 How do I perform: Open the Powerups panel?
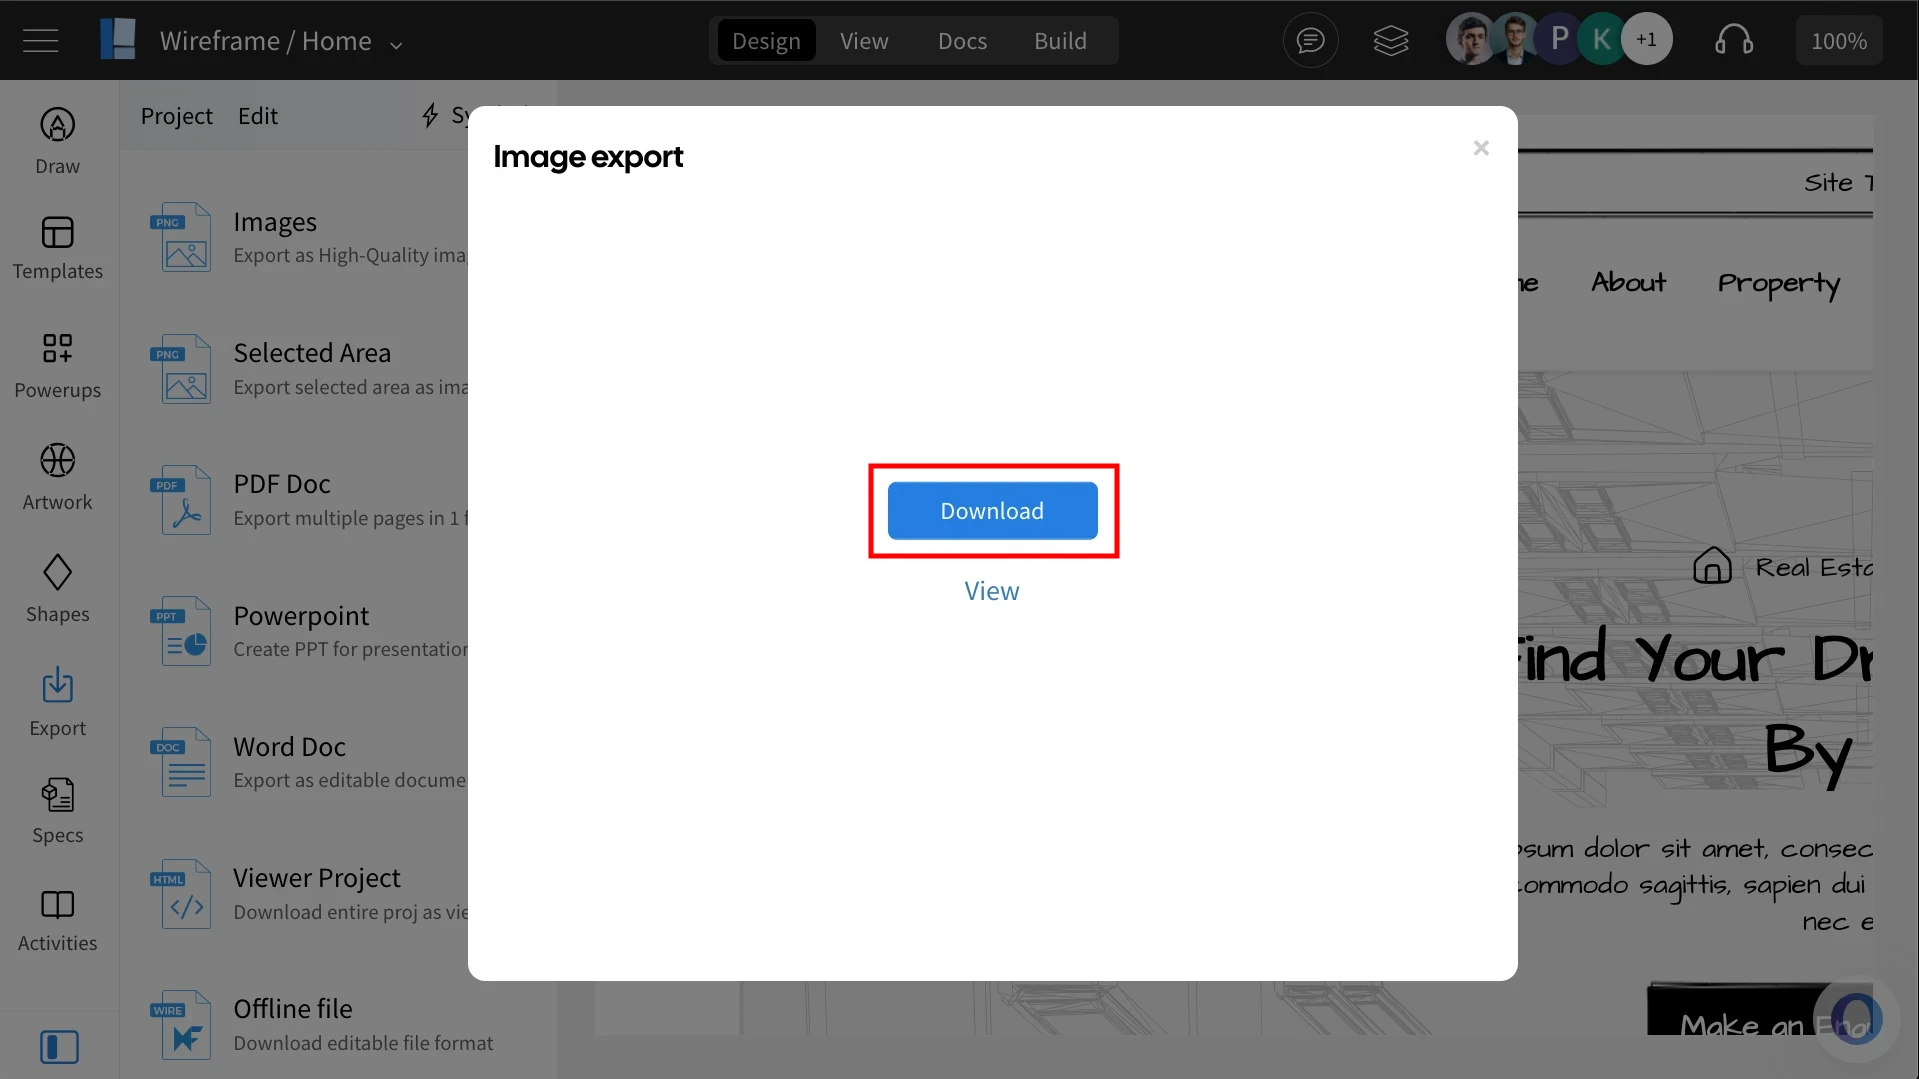[57, 364]
